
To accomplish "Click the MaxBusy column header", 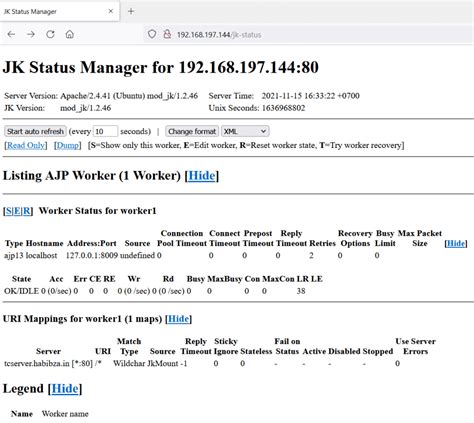I will click(225, 279).
